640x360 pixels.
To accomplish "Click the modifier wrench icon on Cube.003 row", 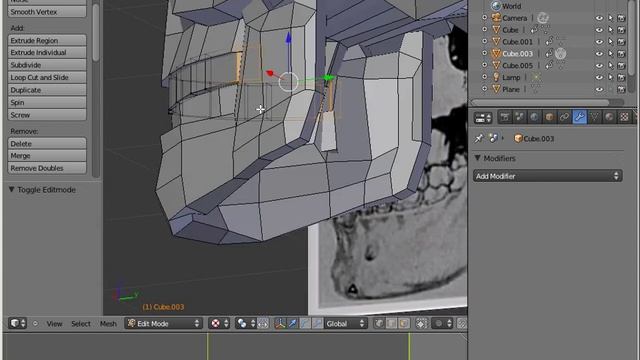I will (x=549, y=53).
